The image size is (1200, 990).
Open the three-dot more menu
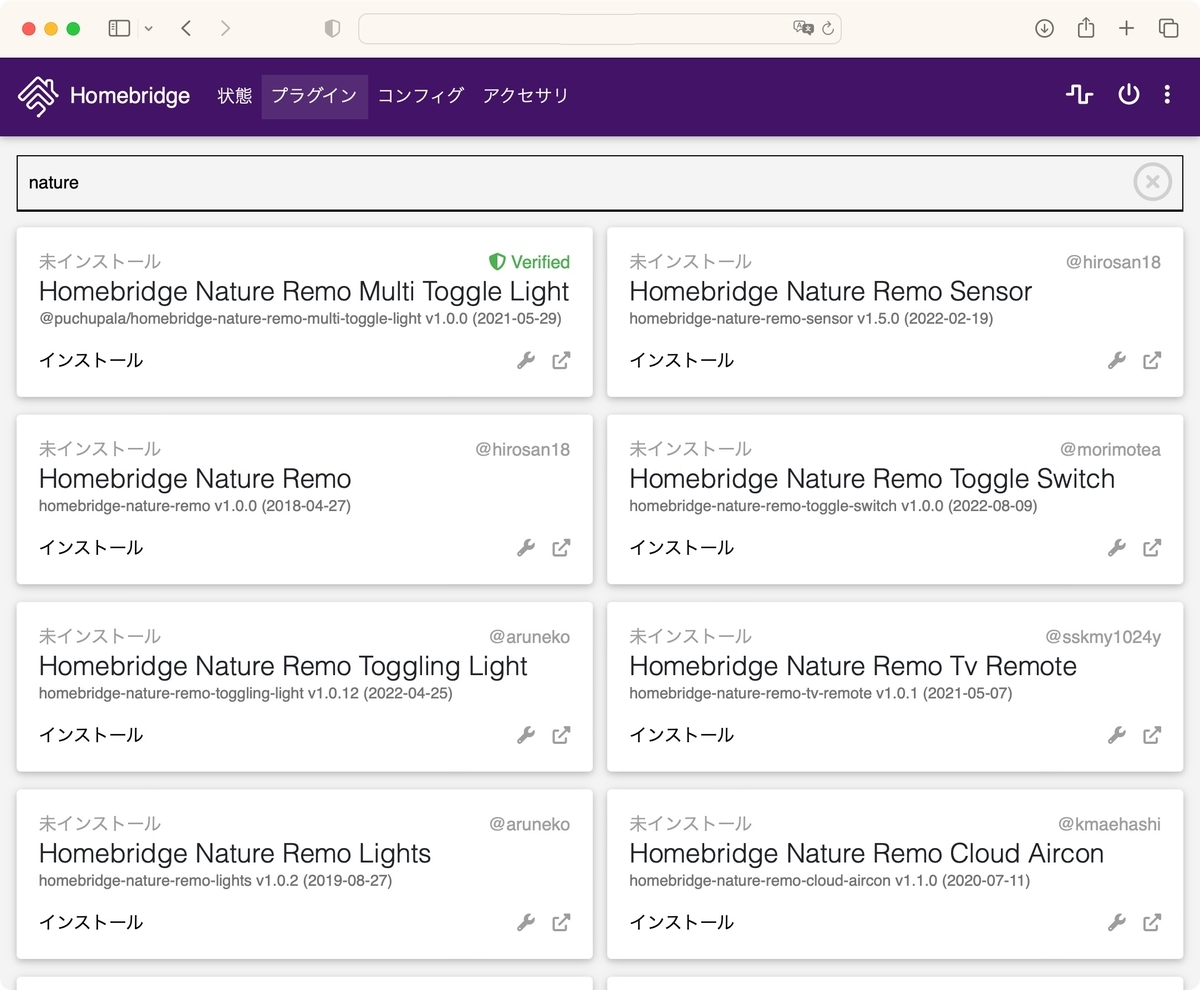pos(1167,95)
